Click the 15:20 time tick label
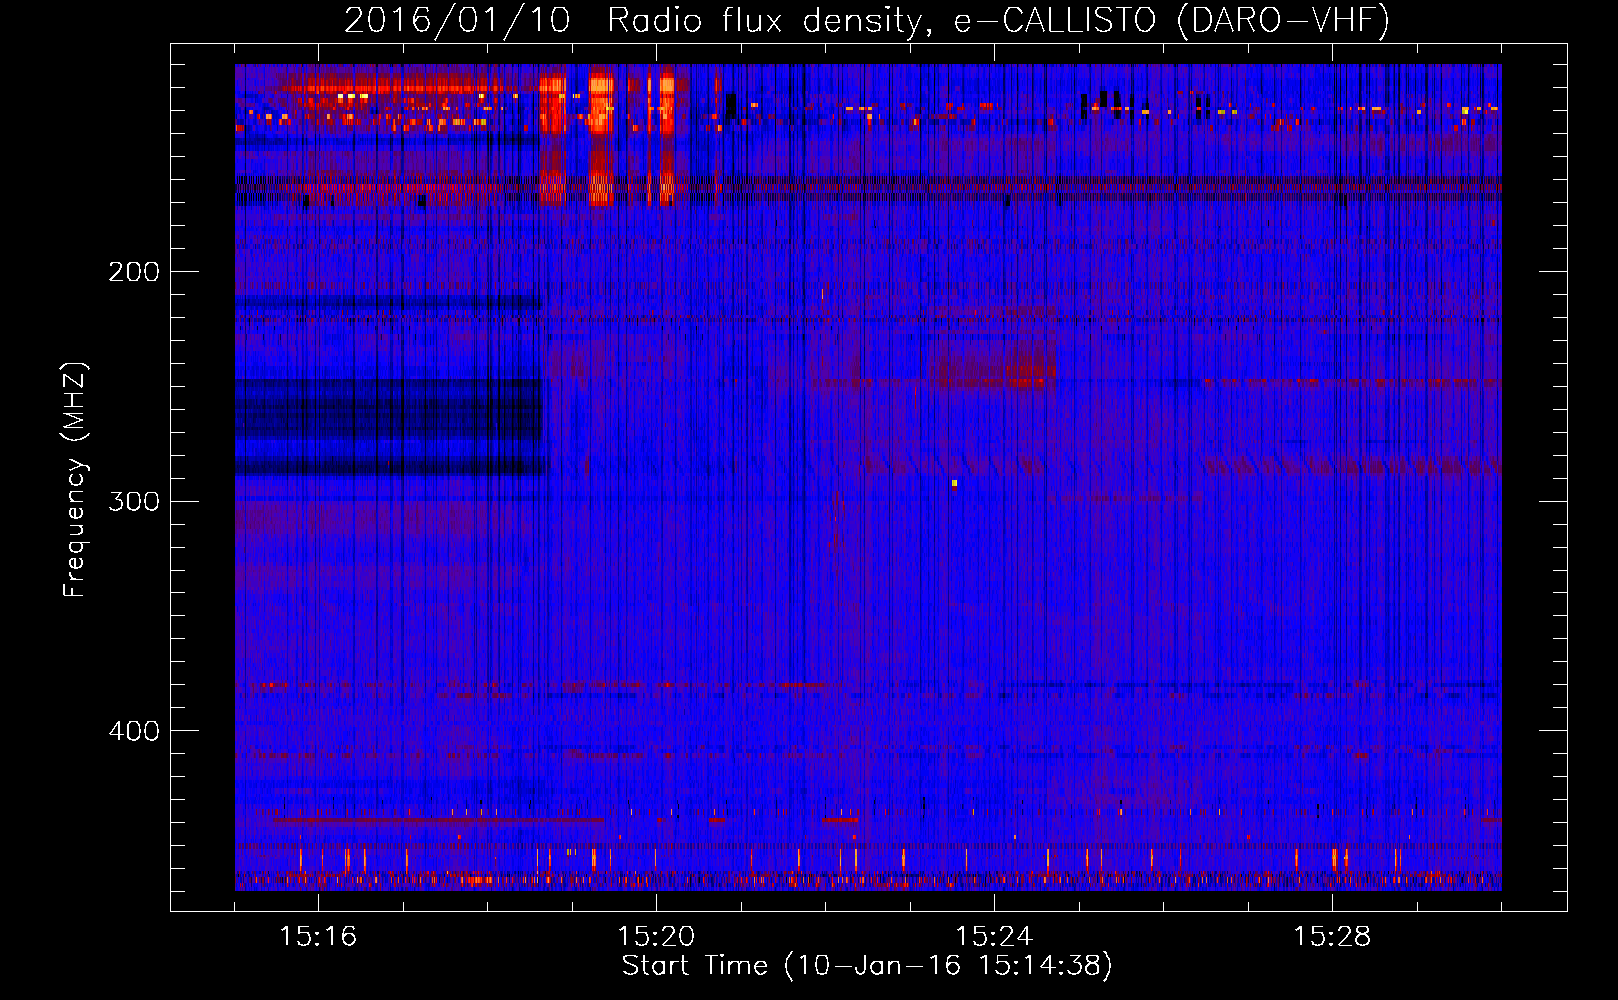 (x=656, y=936)
